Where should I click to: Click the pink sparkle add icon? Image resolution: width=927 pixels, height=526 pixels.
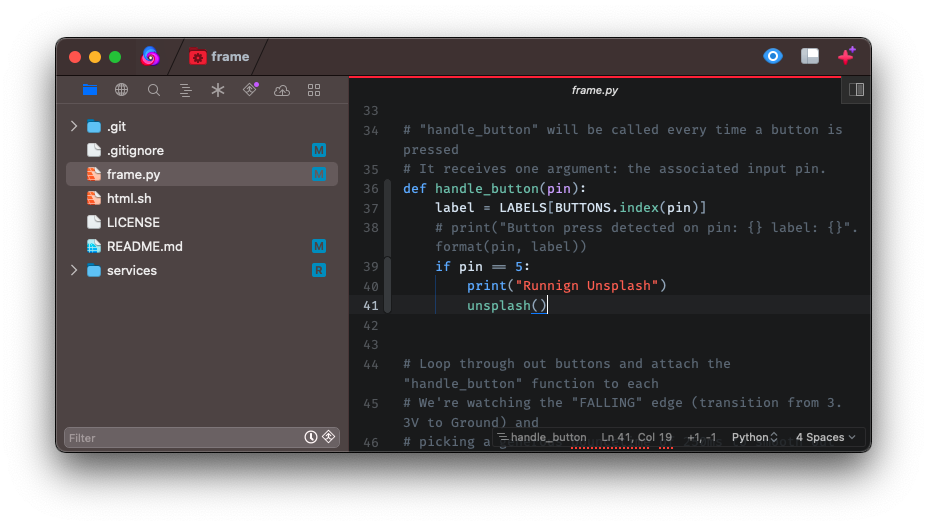(x=847, y=56)
